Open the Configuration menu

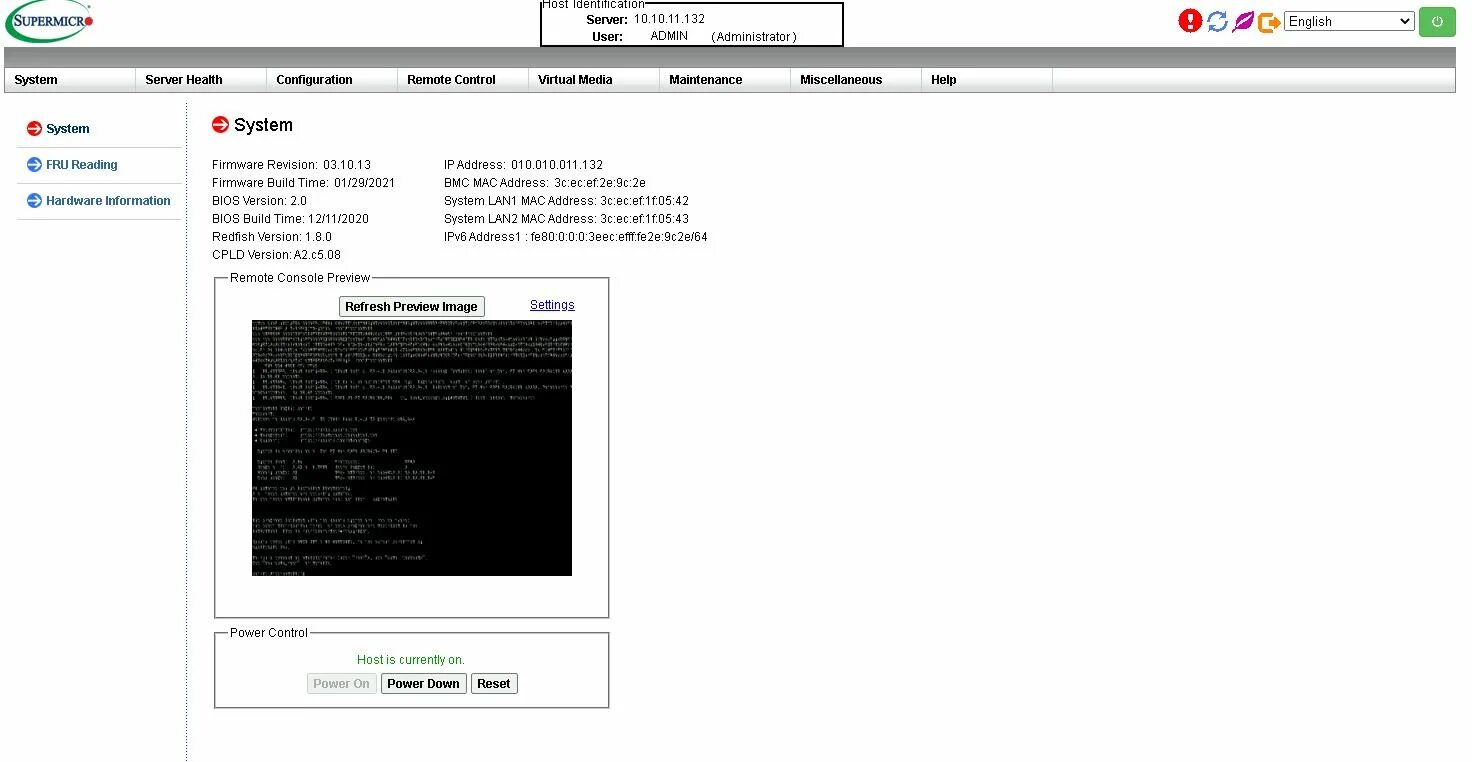(x=332, y=80)
